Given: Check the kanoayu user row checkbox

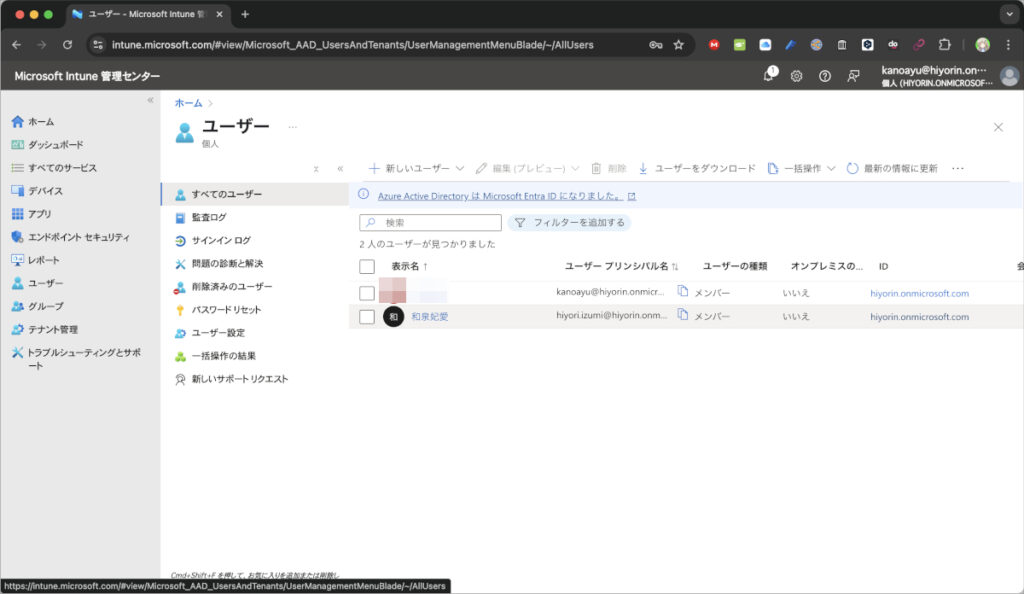Looking at the screenshot, I should (367, 293).
